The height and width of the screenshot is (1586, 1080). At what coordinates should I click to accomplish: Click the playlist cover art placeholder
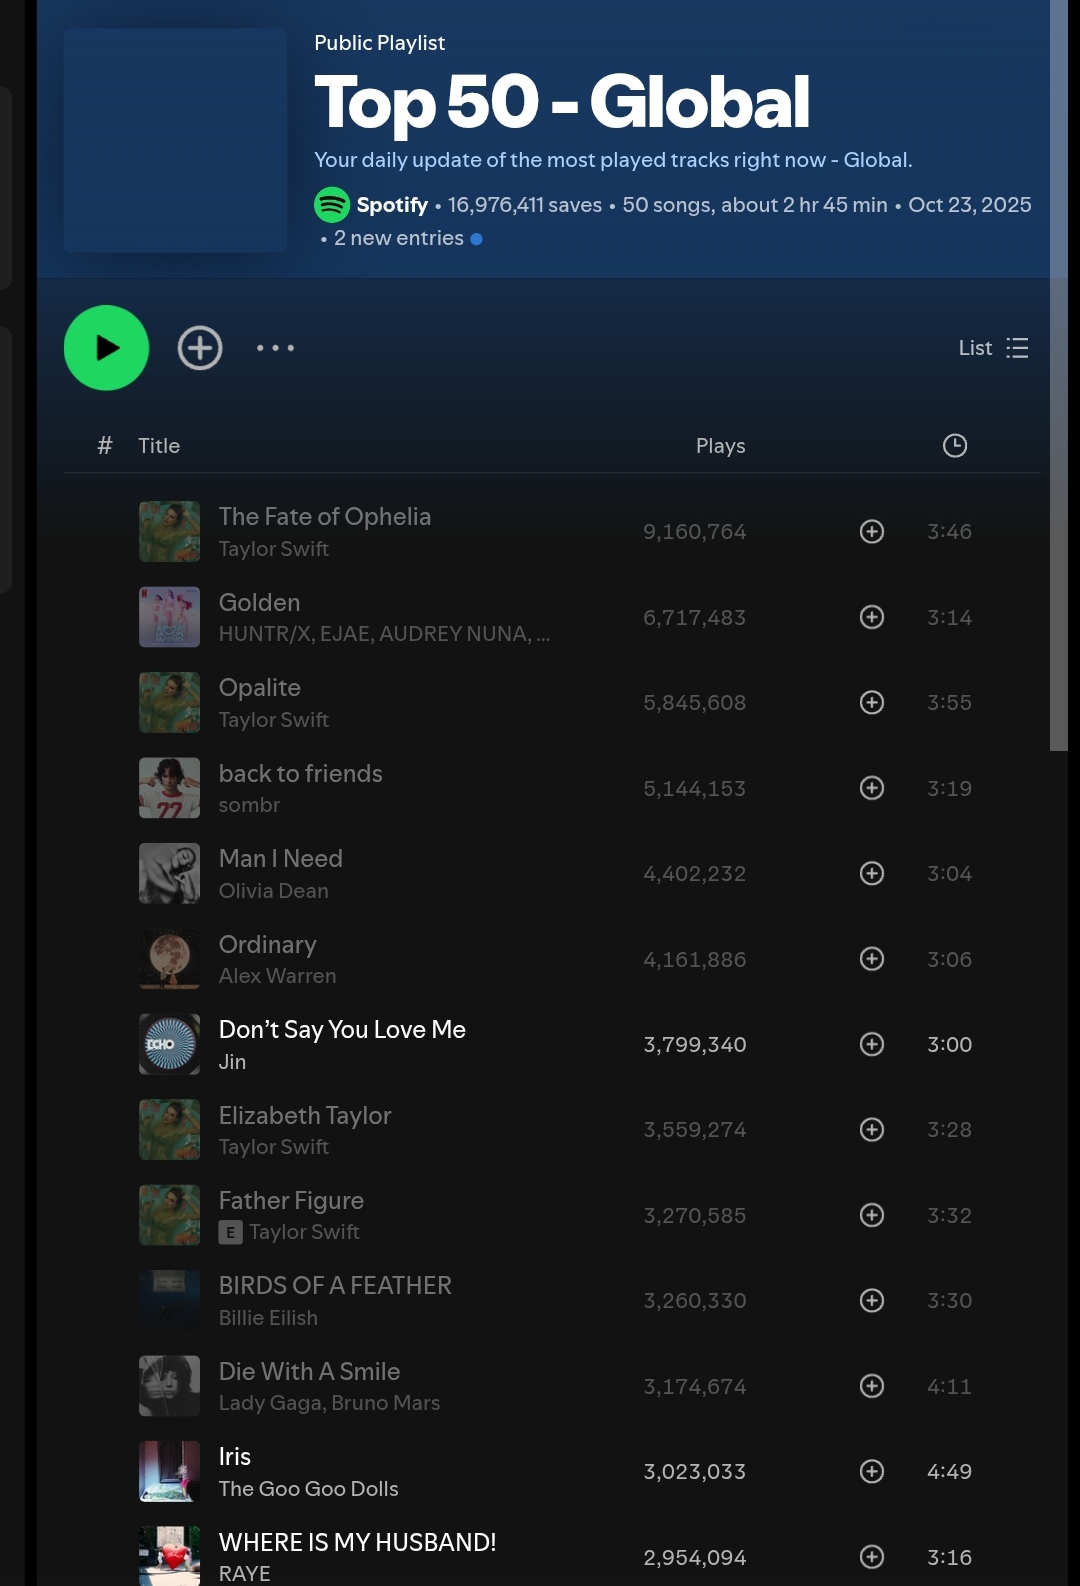point(176,140)
